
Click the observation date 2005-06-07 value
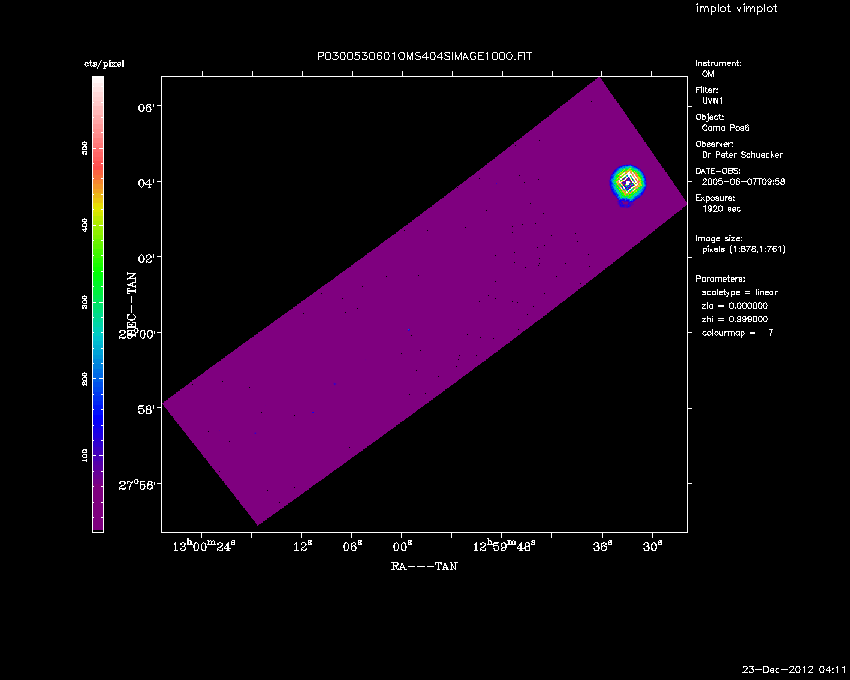[743, 182]
